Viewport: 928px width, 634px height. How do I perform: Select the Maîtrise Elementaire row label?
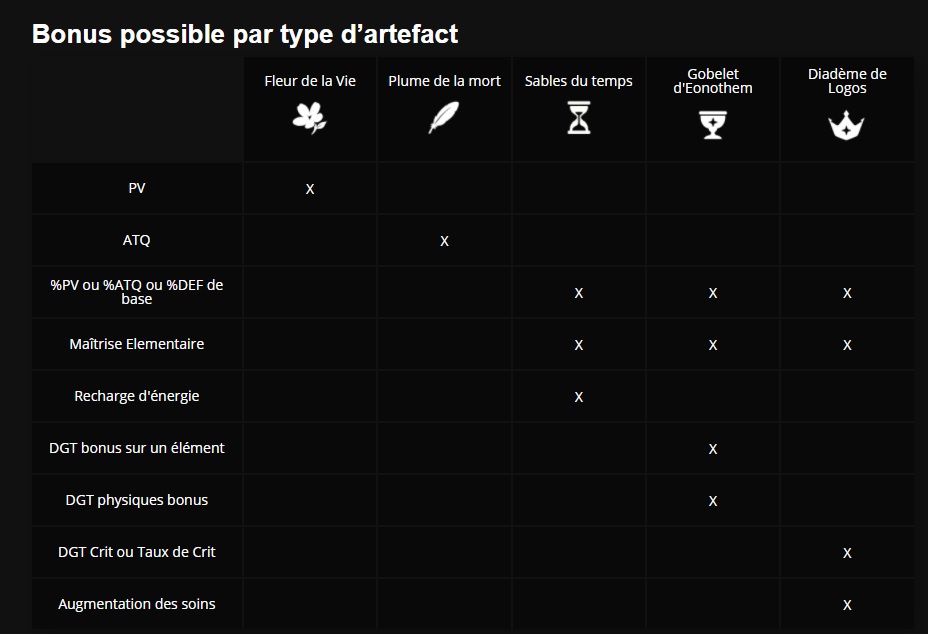pyautogui.click(x=137, y=344)
